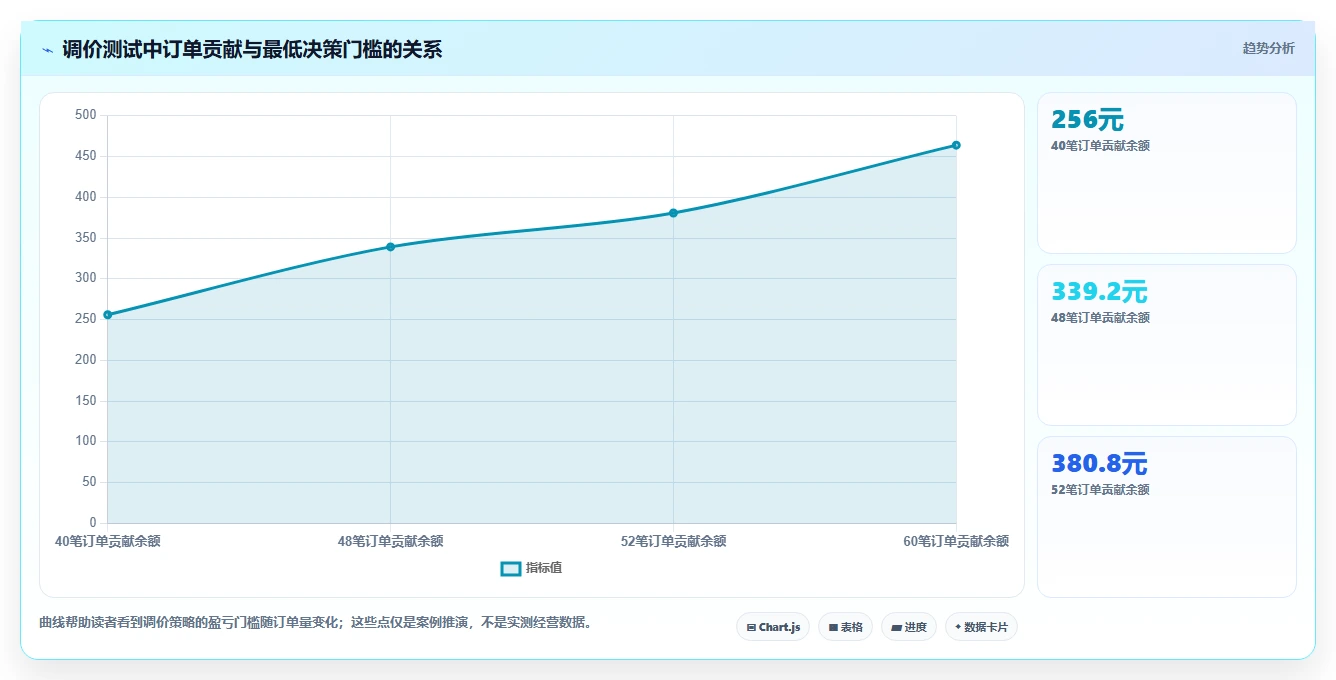Click the data point for 60笔订单贡献余额
Viewport: 1336px width, 680px height.
(956, 145)
